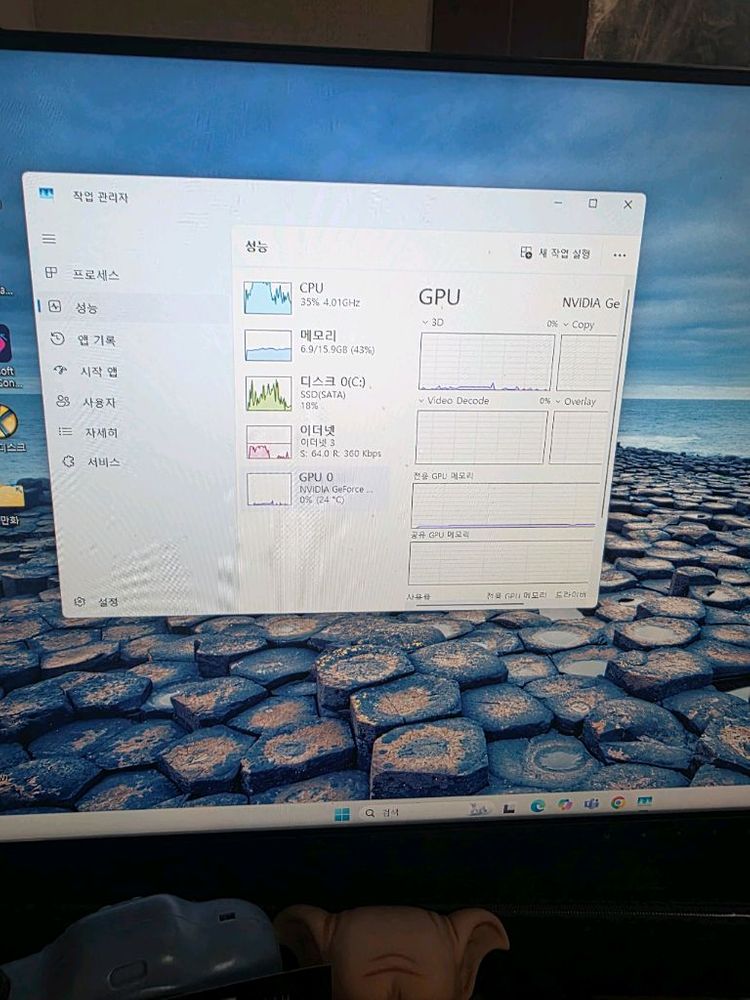Go to 시작 앱 (Startup apps)
Screen dimensions: 750x1000
click(x=98, y=371)
